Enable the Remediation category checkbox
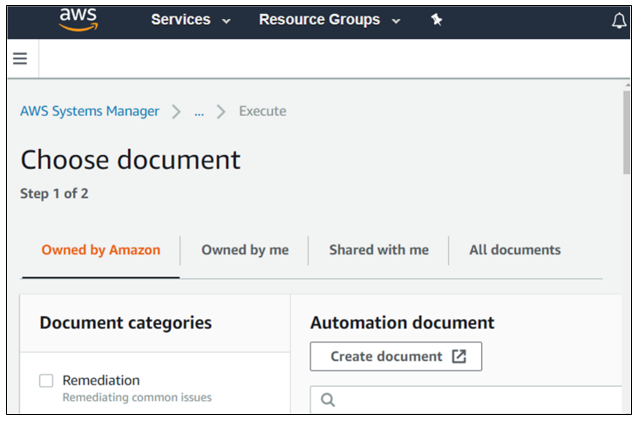This screenshot has height=422, width=639. coord(46,381)
